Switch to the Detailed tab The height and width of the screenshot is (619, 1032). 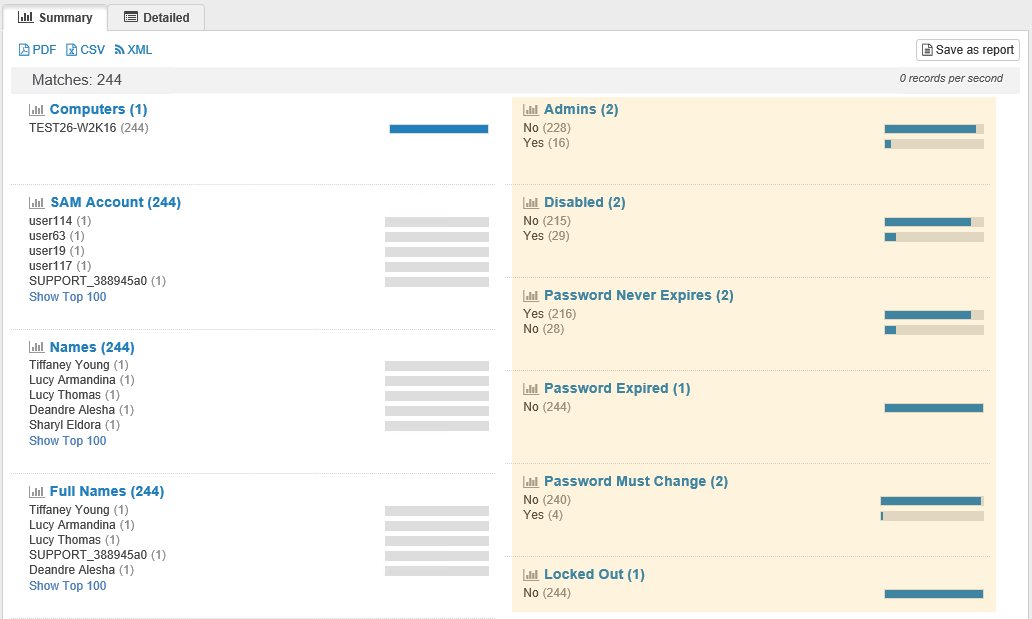click(157, 18)
